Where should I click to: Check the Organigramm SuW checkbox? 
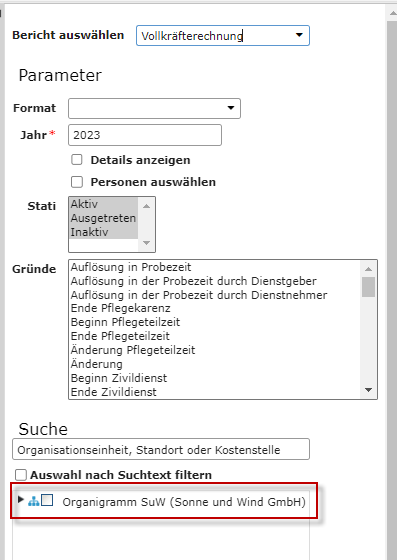47,500
